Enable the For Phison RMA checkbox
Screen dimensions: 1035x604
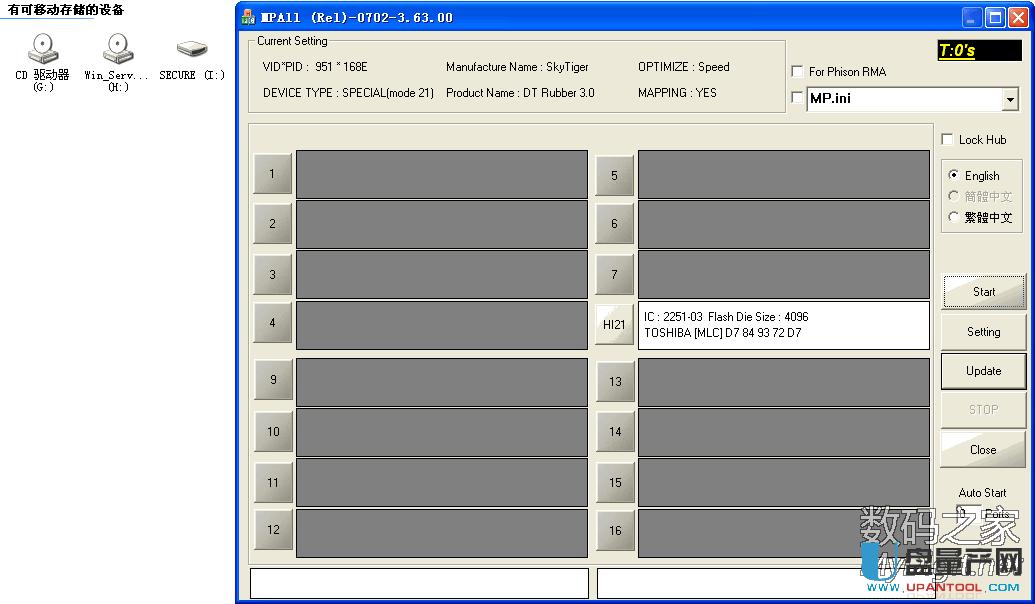pyautogui.click(x=796, y=71)
